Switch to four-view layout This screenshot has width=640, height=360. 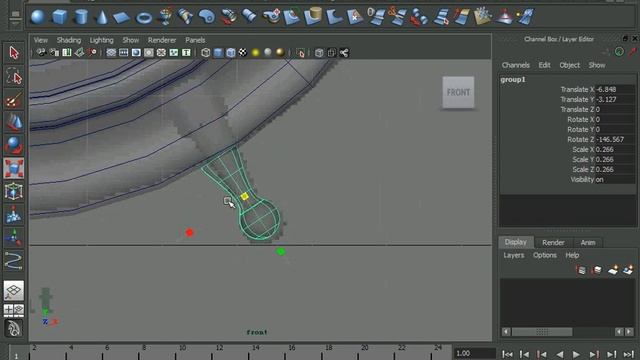pos(14,310)
